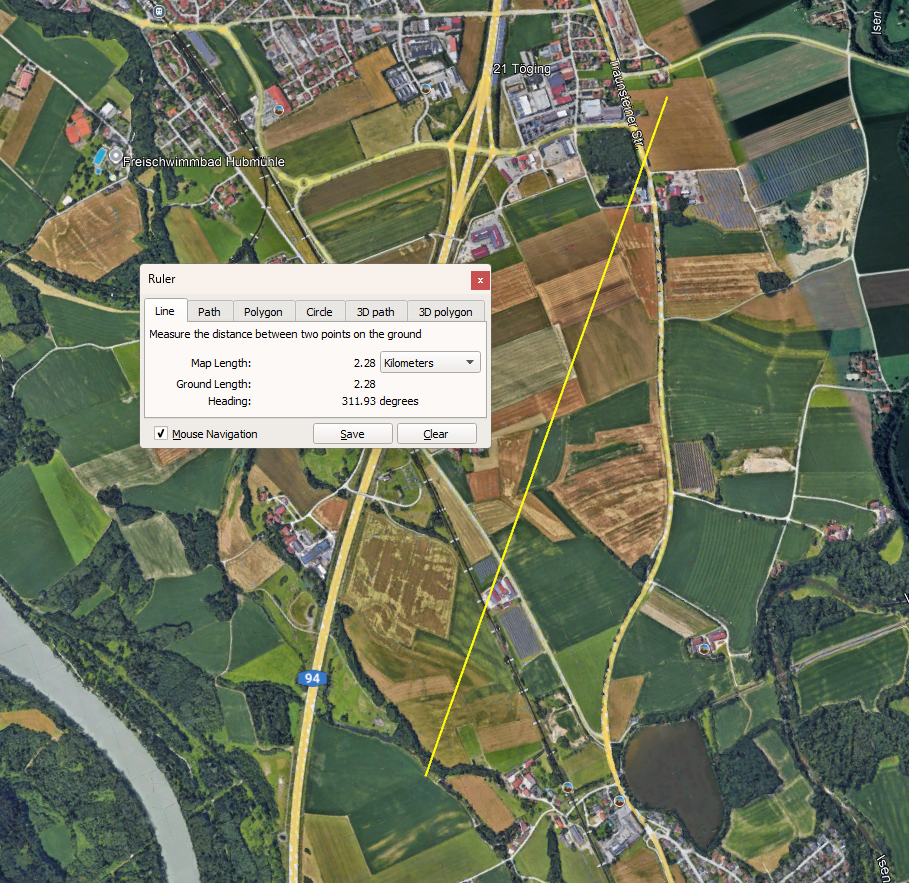Switch to the 3D polygon tab
The width and height of the screenshot is (909, 883).
pyautogui.click(x=445, y=312)
